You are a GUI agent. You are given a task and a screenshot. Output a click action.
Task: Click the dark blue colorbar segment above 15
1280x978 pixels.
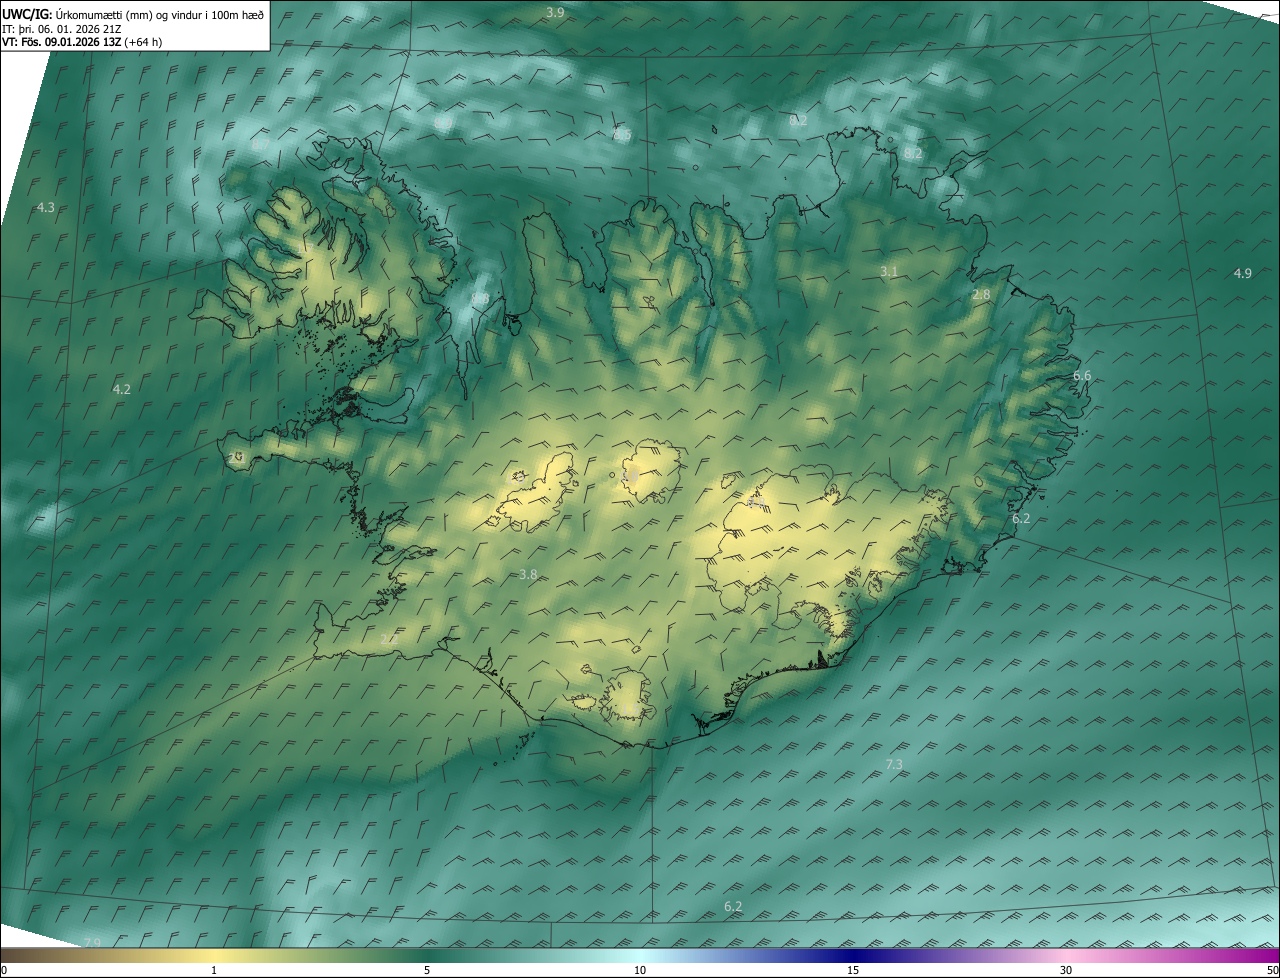tap(853, 955)
